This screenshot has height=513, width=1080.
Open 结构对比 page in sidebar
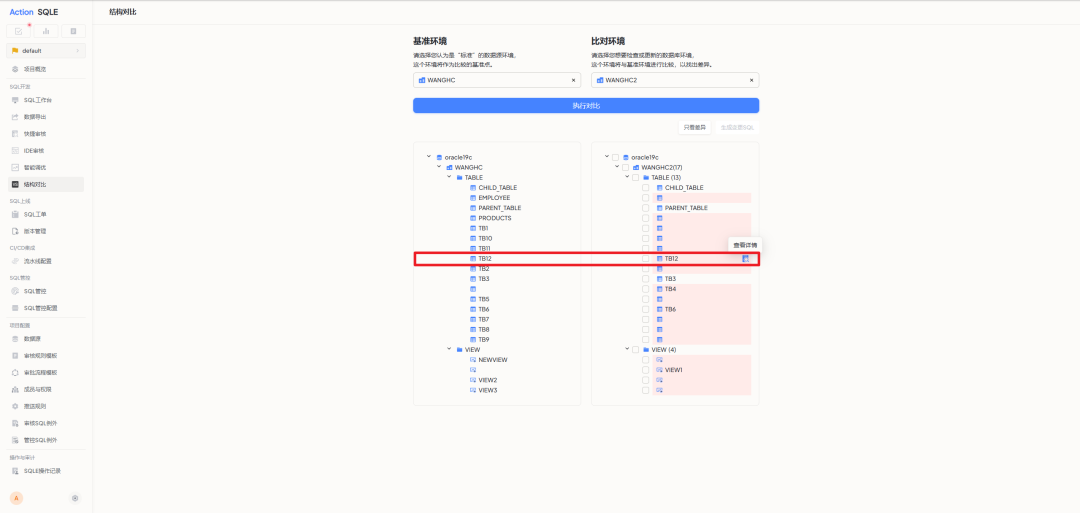click(x=46, y=185)
